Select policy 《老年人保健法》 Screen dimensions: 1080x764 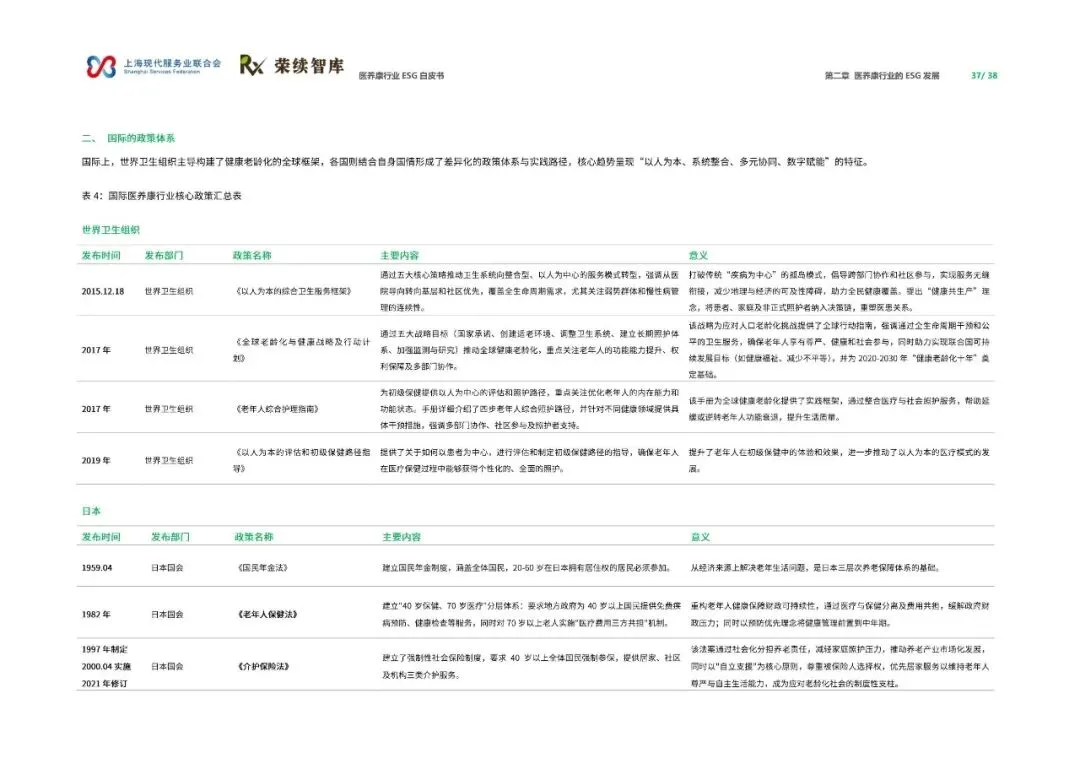[267, 615]
